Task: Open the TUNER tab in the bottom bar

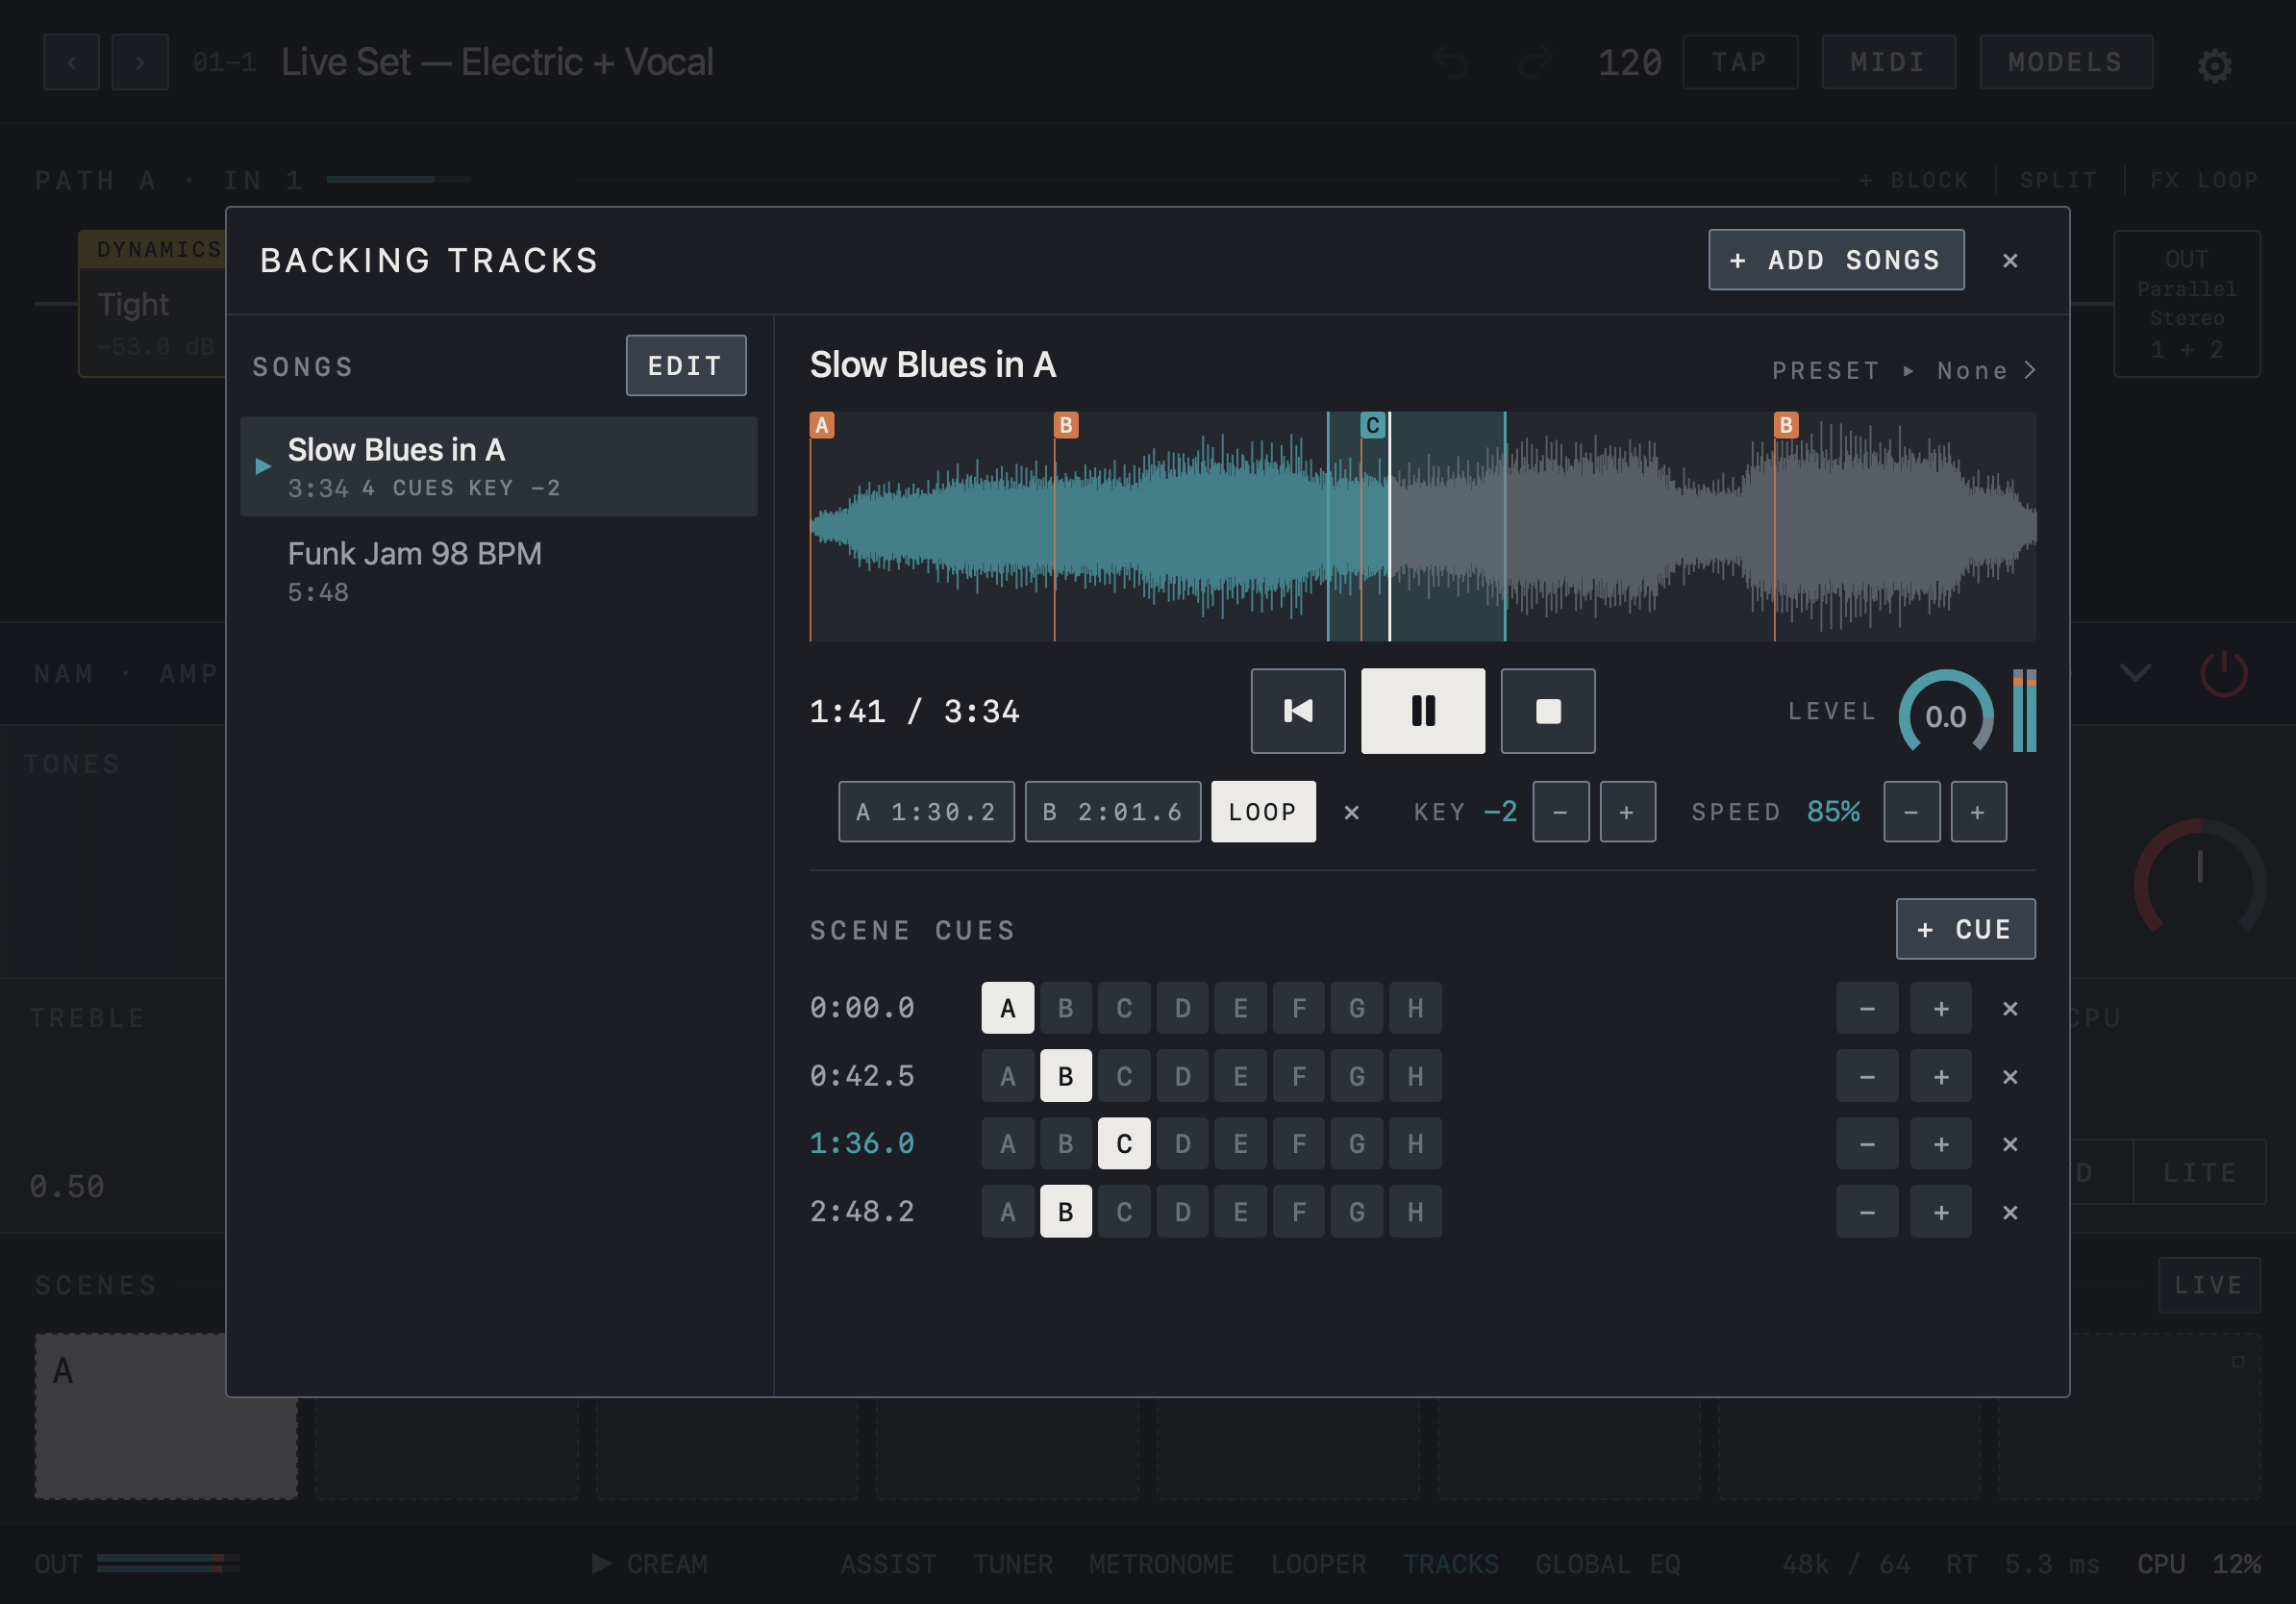Action: coord(1013,1564)
